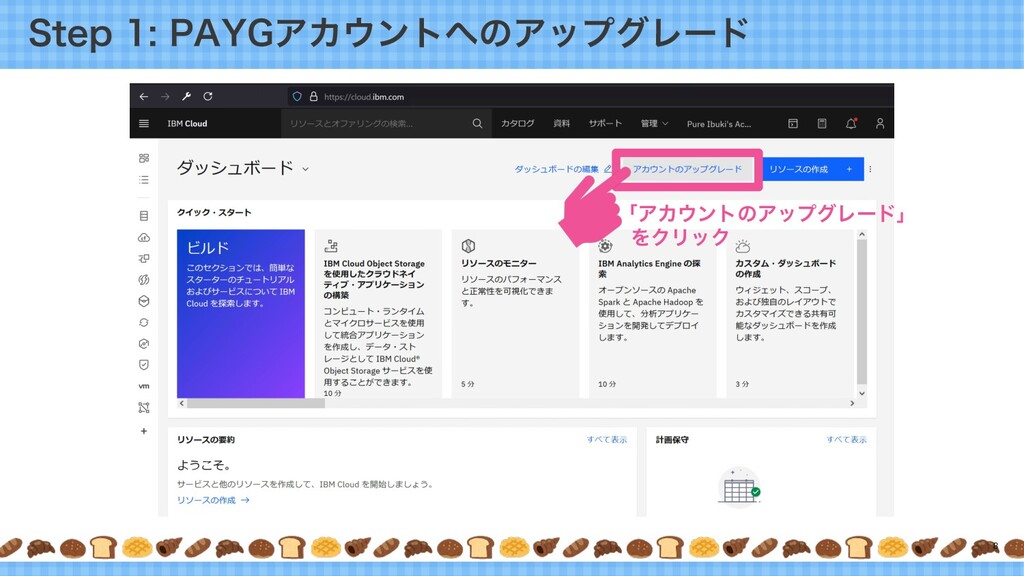Select the ビルド quick start tile
Viewport: 1024px width, 576px height.
click(x=240, y=313)
